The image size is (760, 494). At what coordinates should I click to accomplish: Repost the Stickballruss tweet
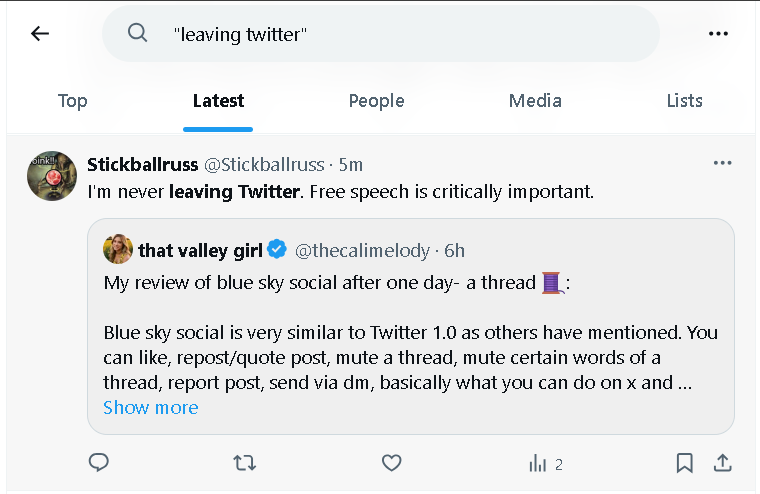(x=244, y=463)
